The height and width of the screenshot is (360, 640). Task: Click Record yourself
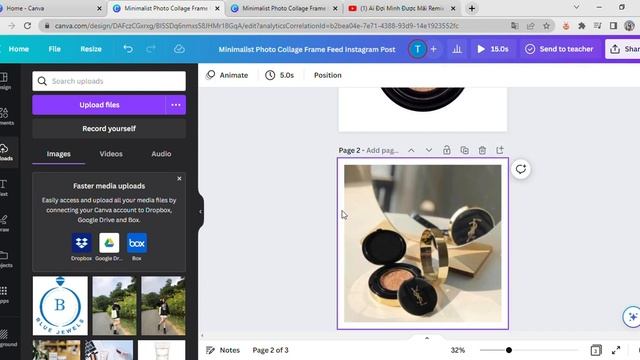(x=109, y=129)
